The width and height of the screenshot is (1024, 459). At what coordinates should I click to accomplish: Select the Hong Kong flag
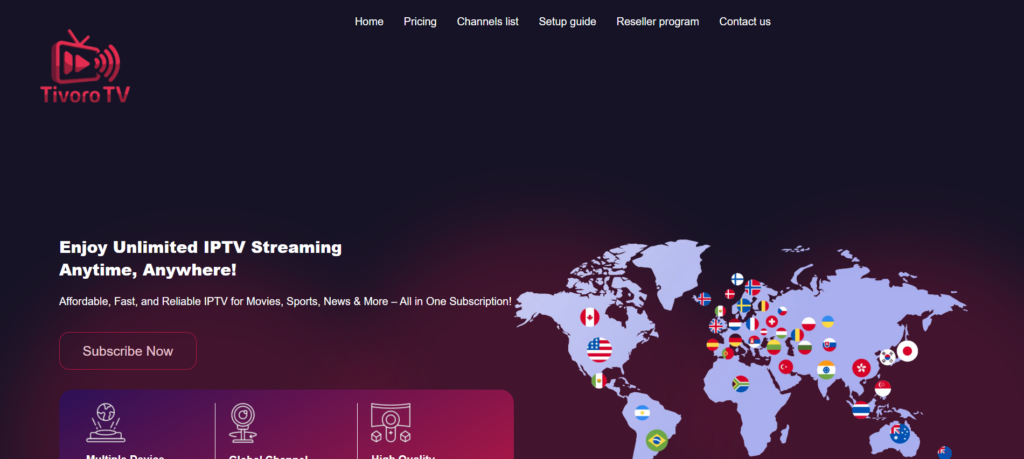click(x=861, y=368)
